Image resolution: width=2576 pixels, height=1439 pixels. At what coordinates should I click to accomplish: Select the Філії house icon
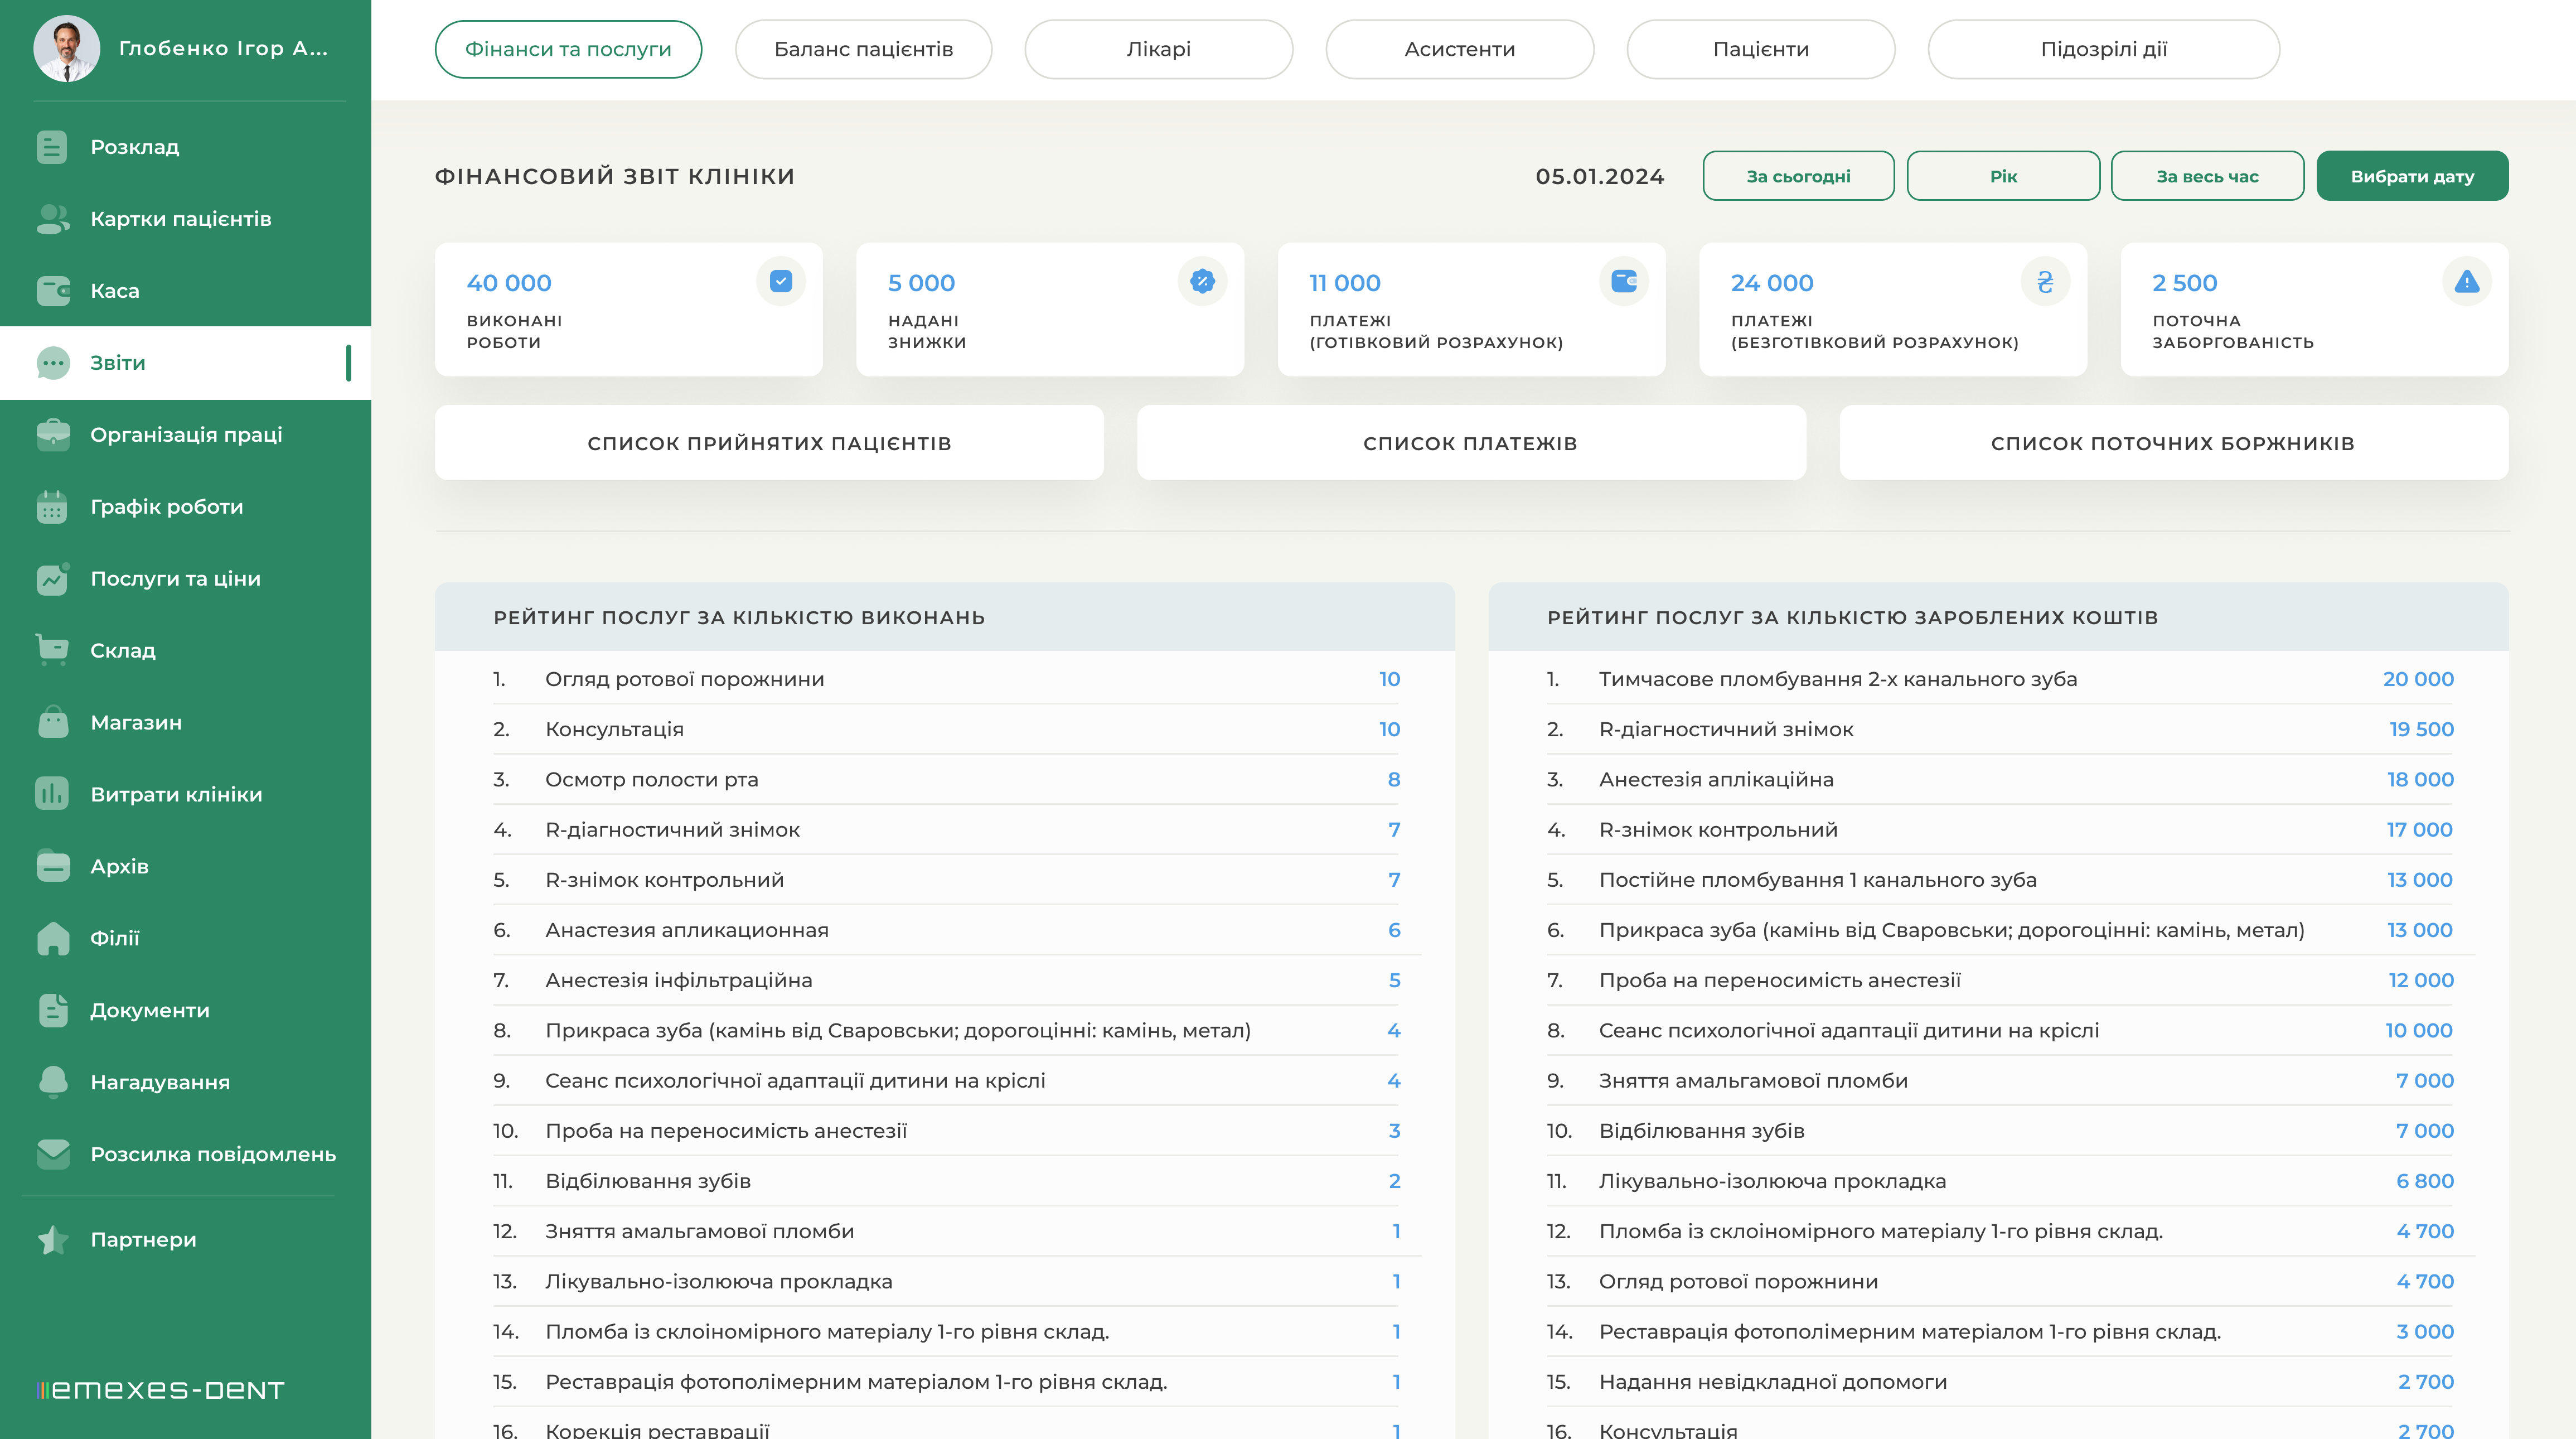[52, 938]
